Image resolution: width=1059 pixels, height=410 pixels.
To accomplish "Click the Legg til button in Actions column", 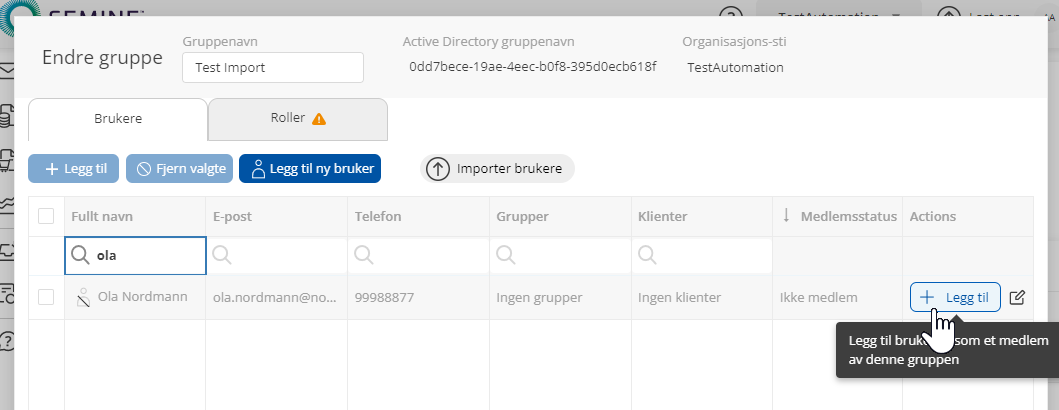I will (955, 297).
